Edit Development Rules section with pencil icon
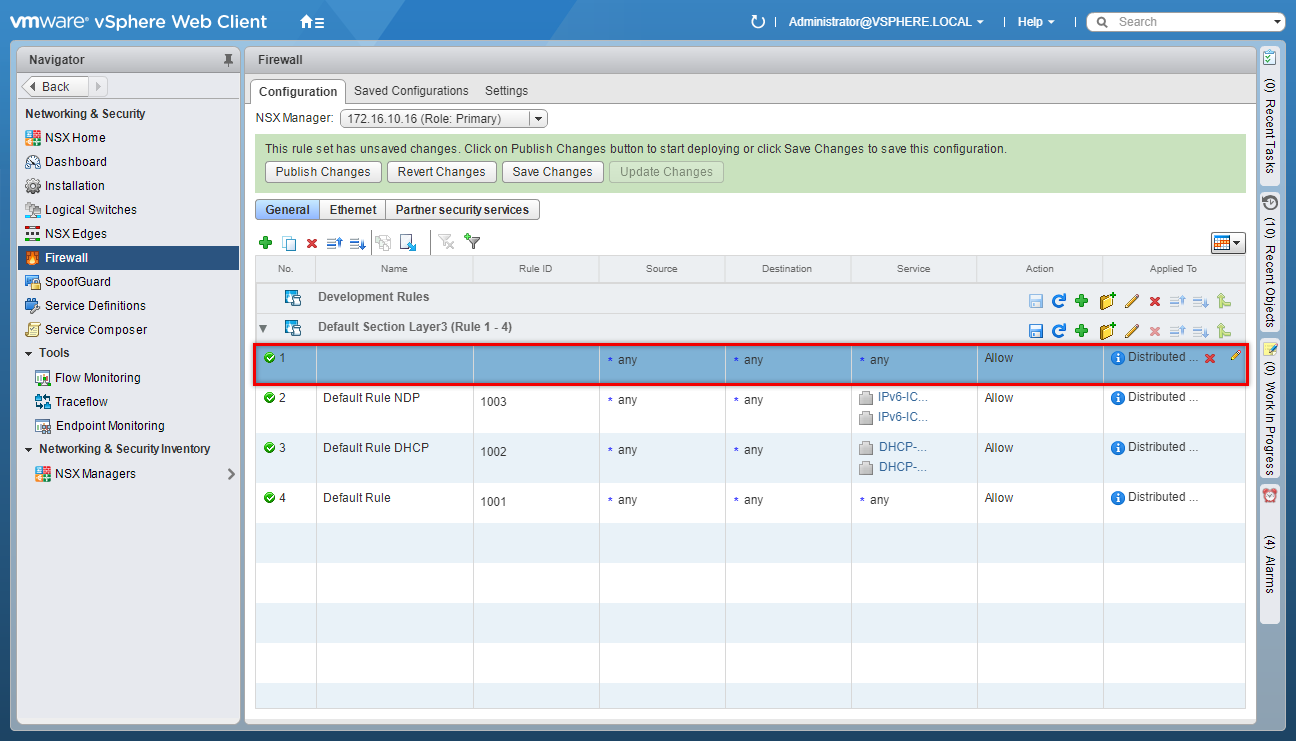Screen dimensions: 1296x741 [x=1132, y=301]
